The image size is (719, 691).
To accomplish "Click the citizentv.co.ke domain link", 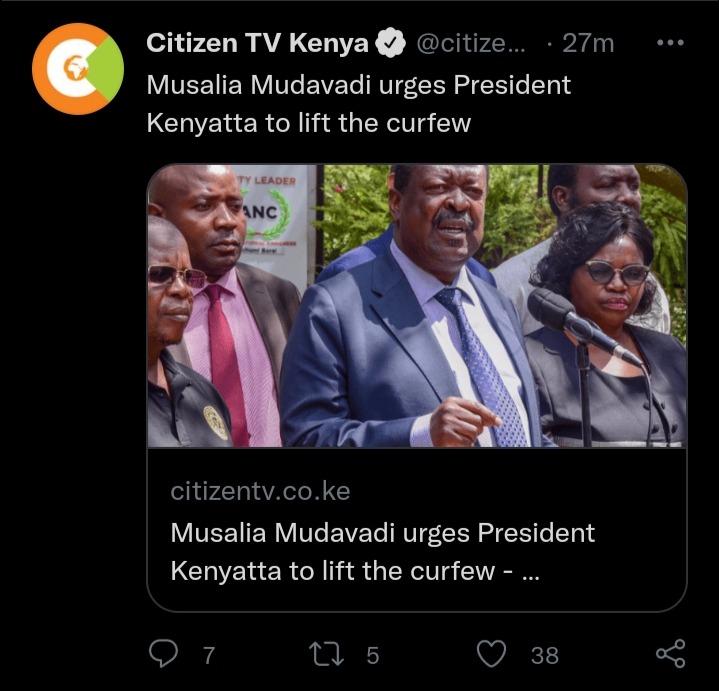I will (x=260, y=491).
